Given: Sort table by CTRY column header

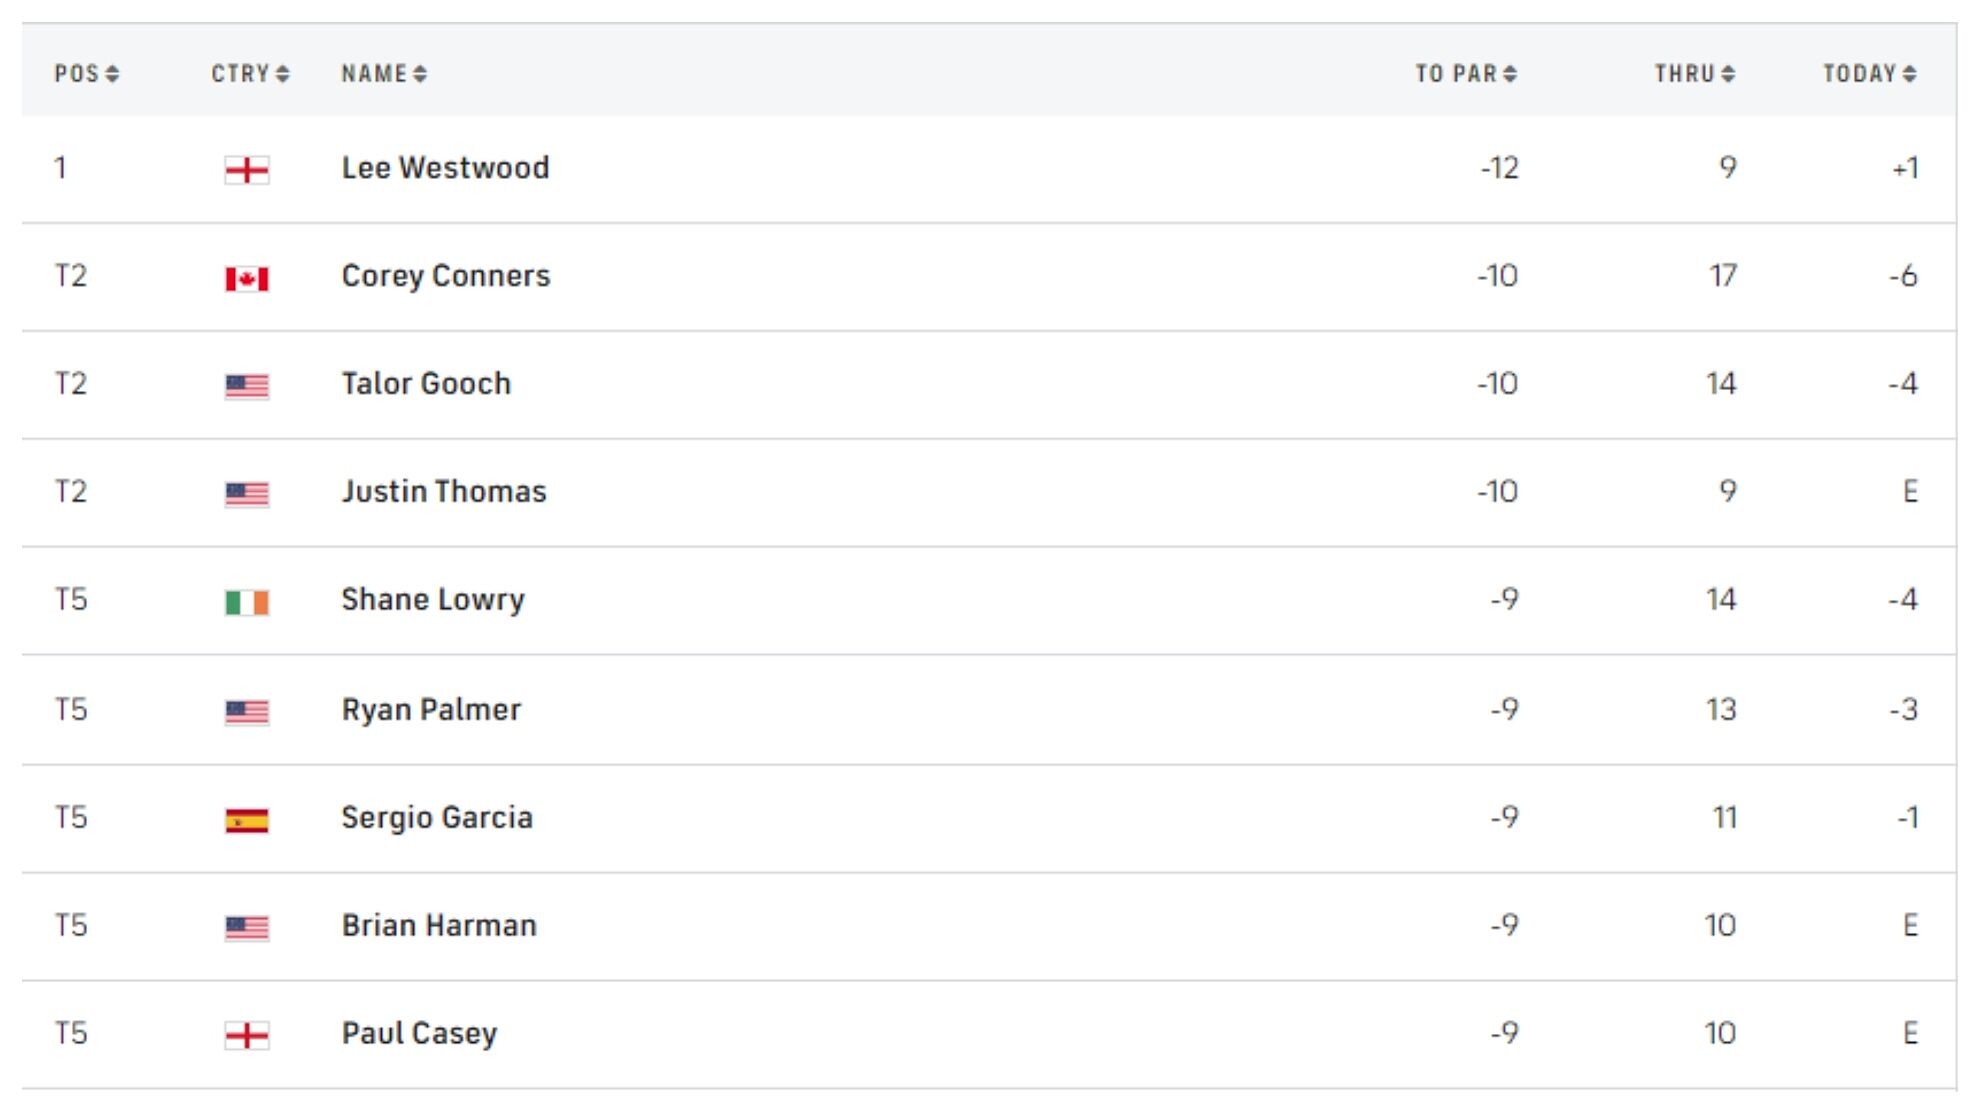Looking at the screenshot, I should click(250, 74).
